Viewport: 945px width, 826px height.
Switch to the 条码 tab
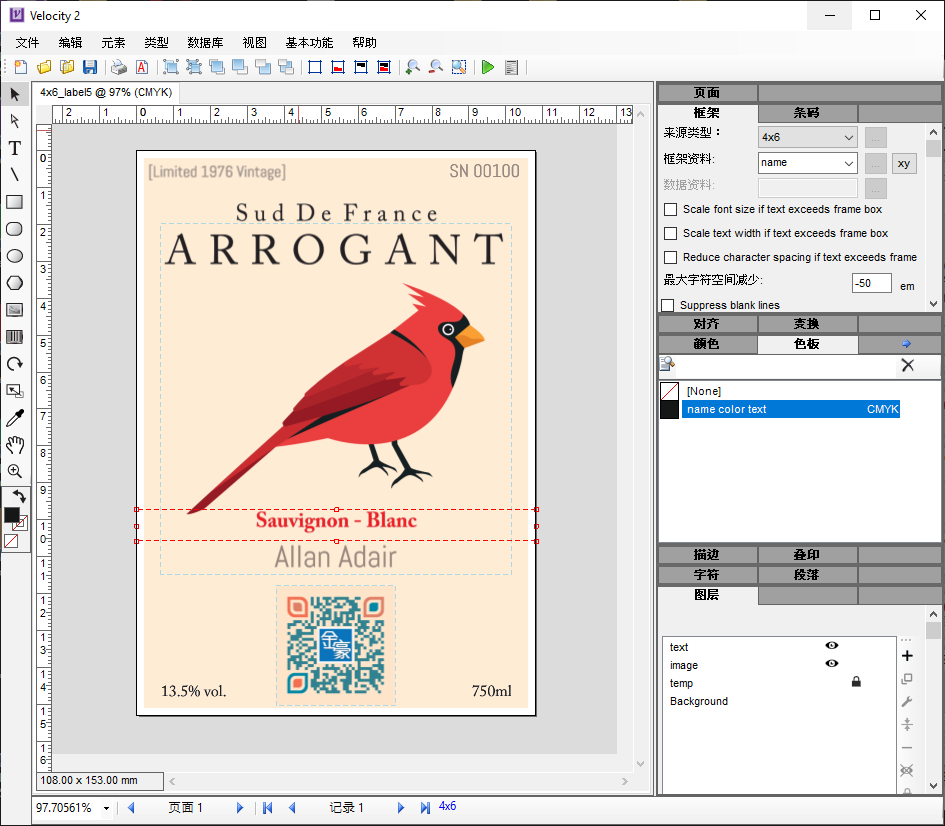(807, 113)
